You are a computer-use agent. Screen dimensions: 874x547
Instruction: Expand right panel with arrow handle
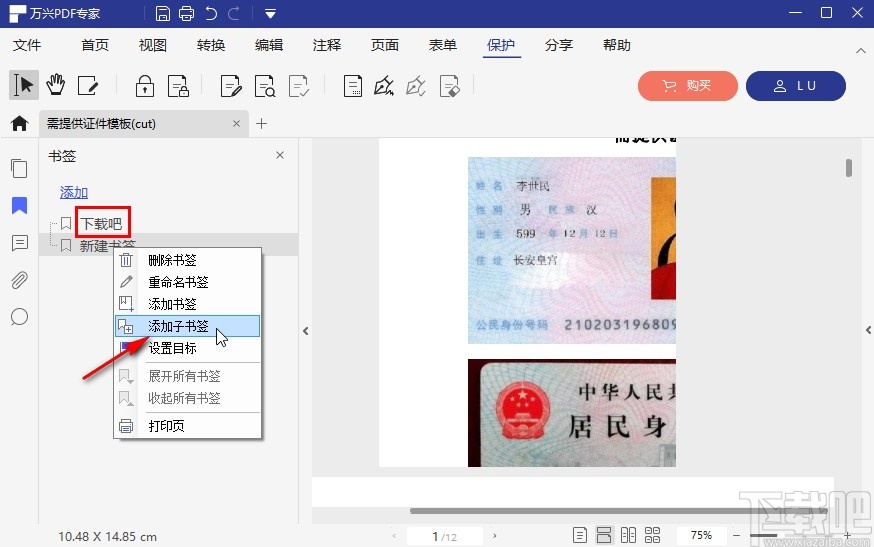[868, 330]
